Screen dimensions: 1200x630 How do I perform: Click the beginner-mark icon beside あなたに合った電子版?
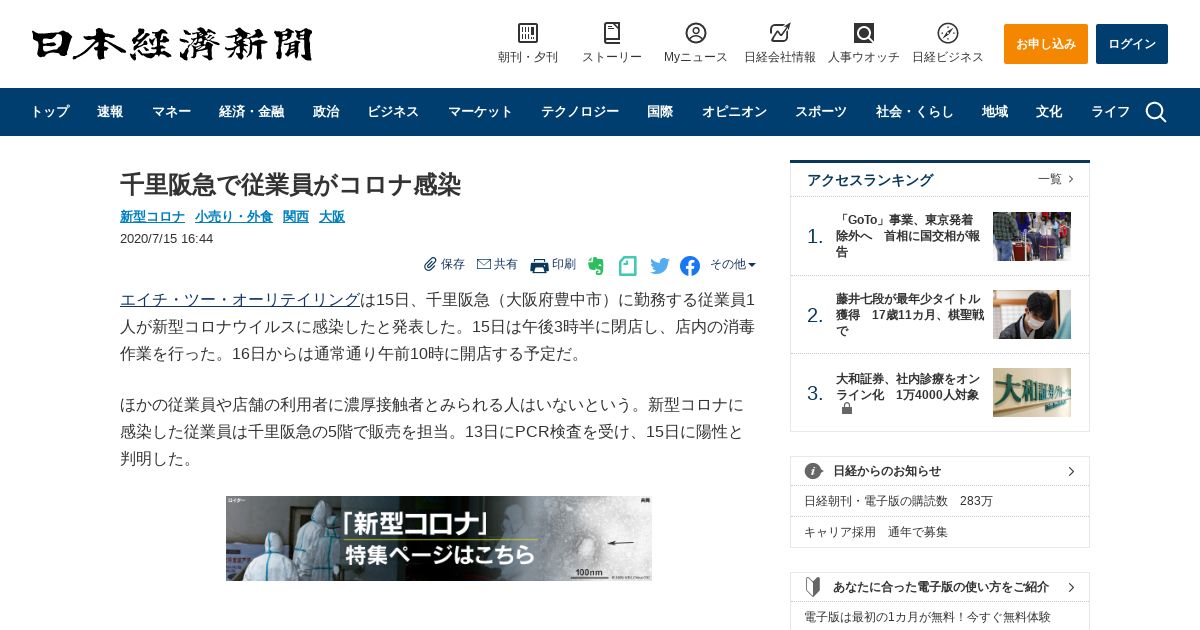pos(813,587)
